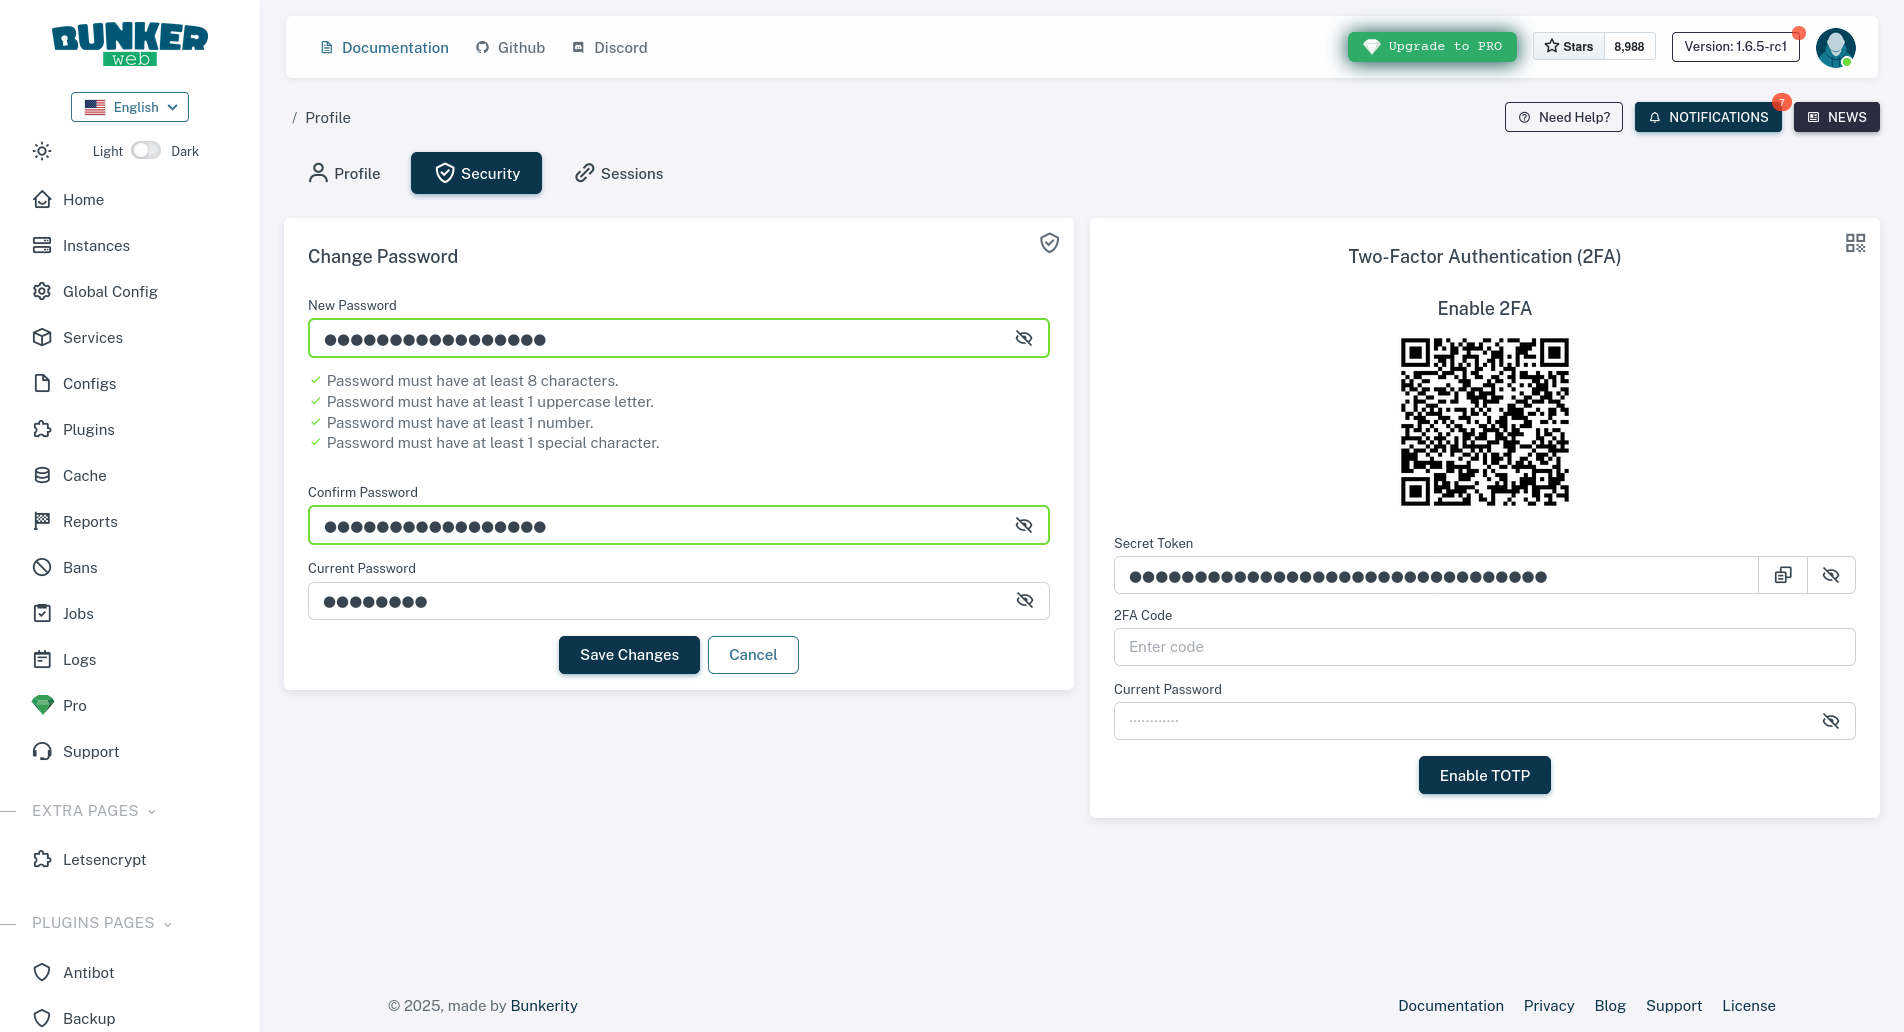Switch to the Profile tab
Image resolution: width=1904 pixels, height=1032 pixels.
(344, 173)
